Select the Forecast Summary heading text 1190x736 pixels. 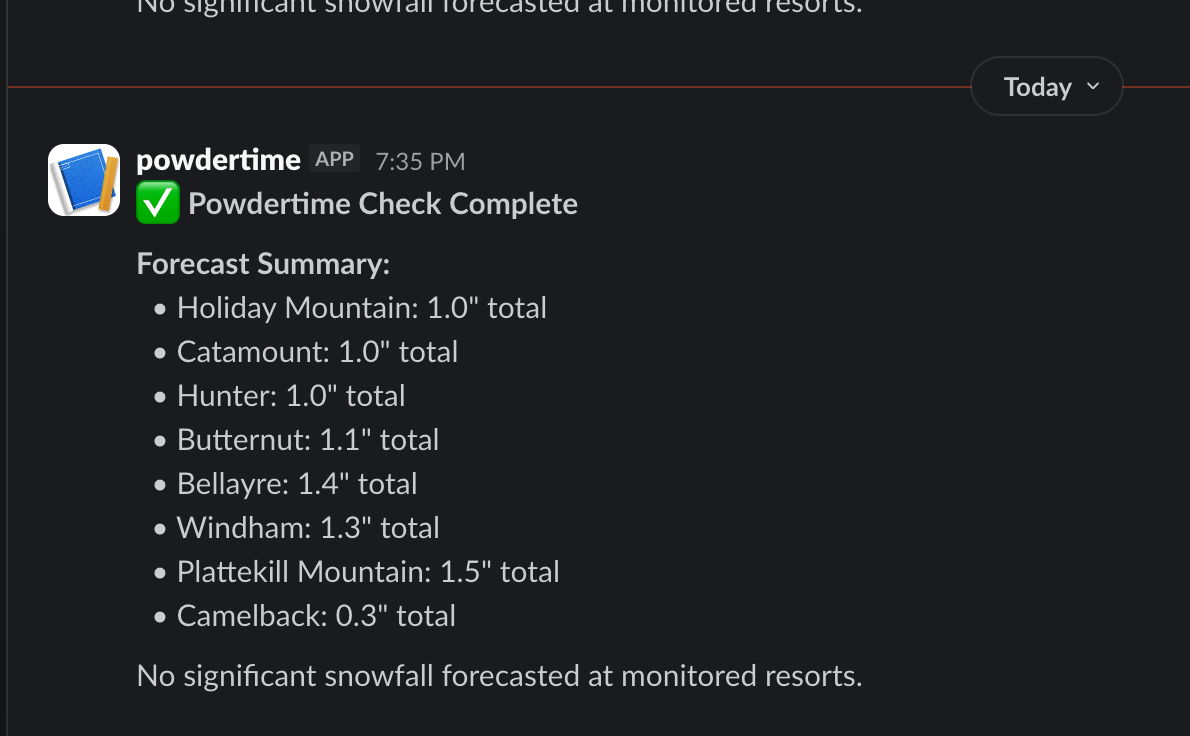(x=262, y=263)
